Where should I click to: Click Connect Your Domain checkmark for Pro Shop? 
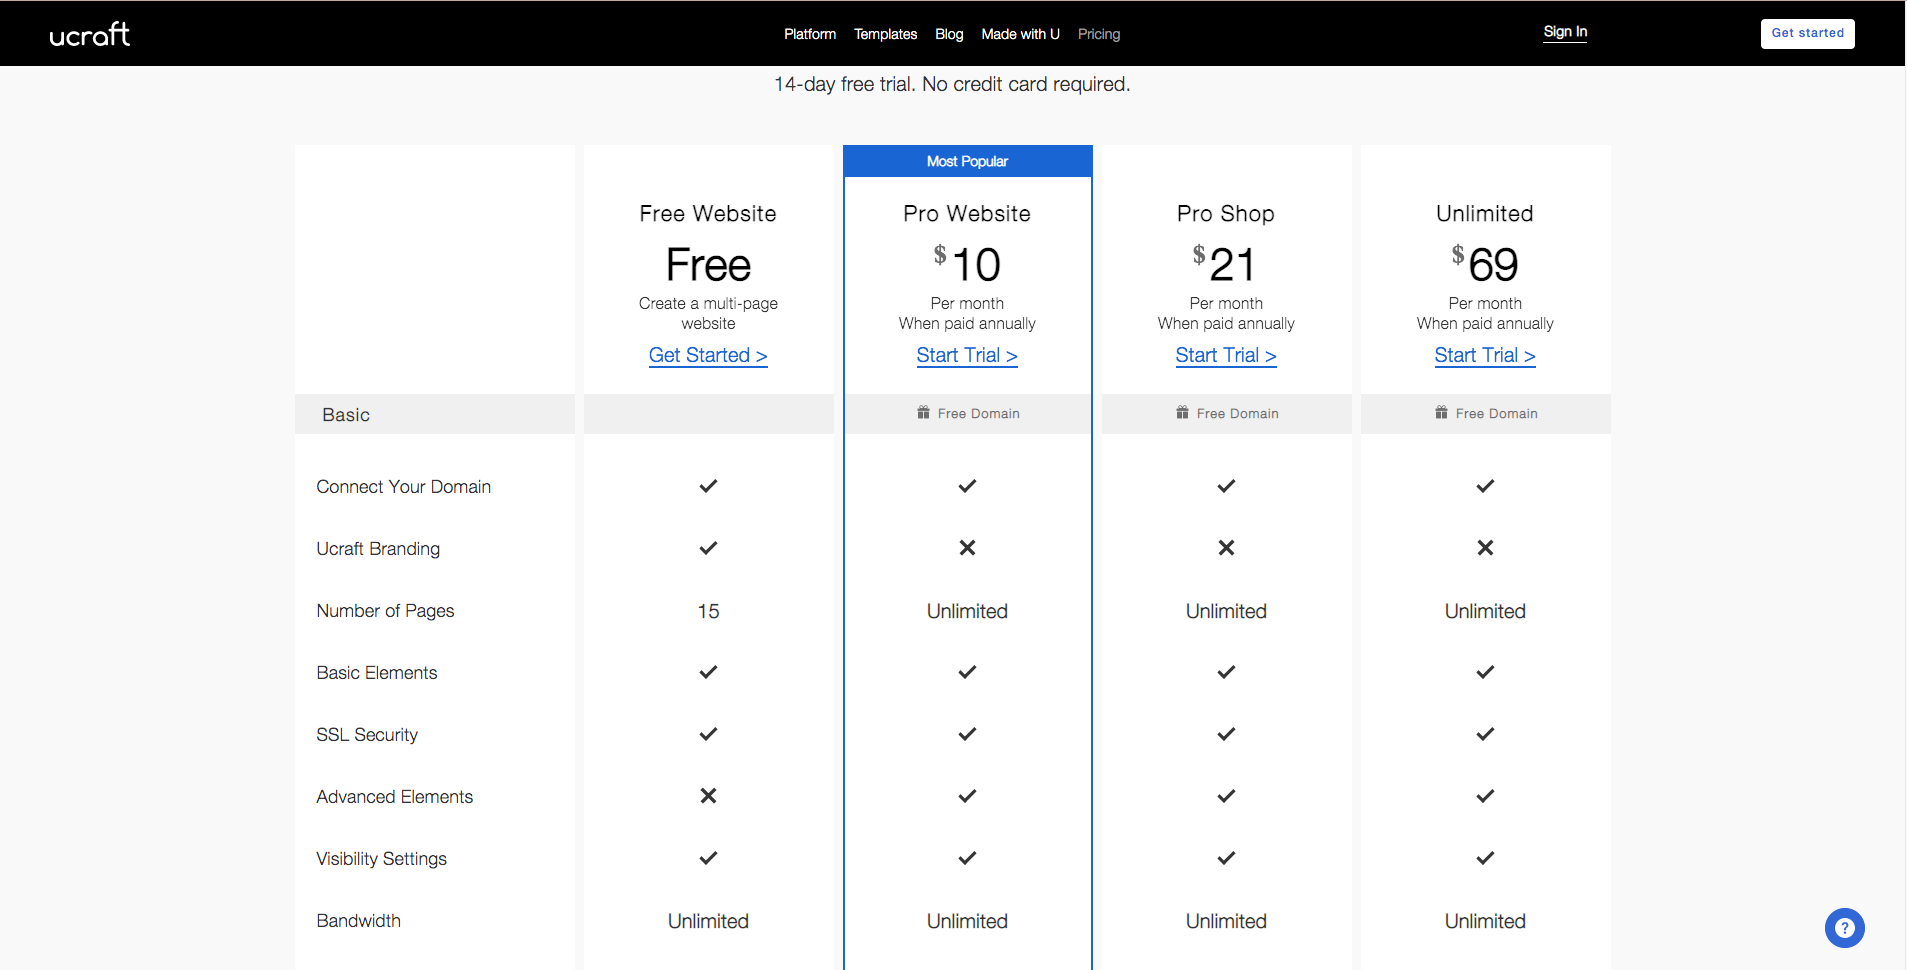tap(1226, 486)
